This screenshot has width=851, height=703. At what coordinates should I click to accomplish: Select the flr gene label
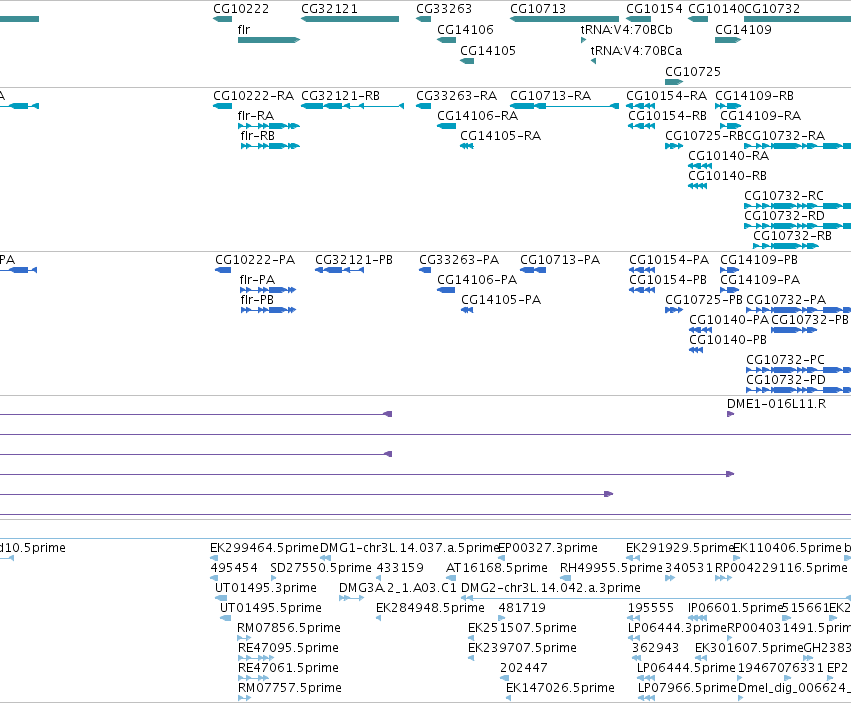click(x=244, y=30)
